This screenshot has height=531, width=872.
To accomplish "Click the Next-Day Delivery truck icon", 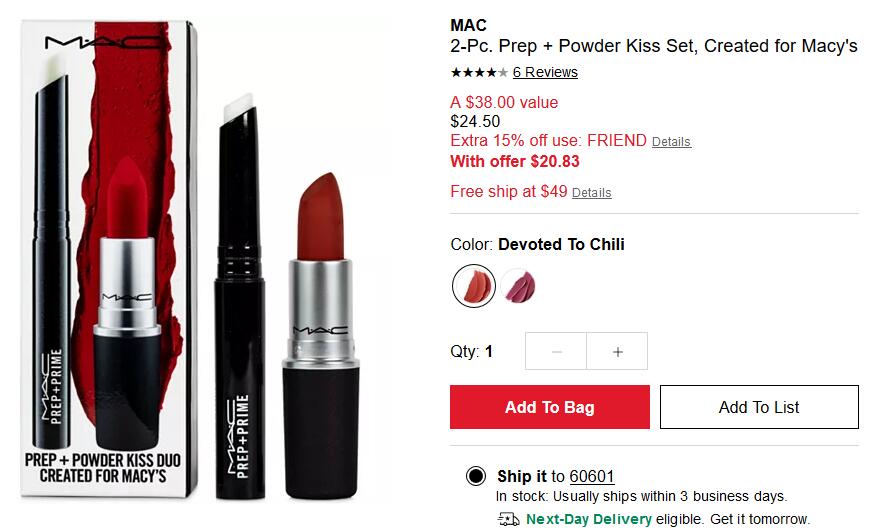I will [x=508, y=519].
